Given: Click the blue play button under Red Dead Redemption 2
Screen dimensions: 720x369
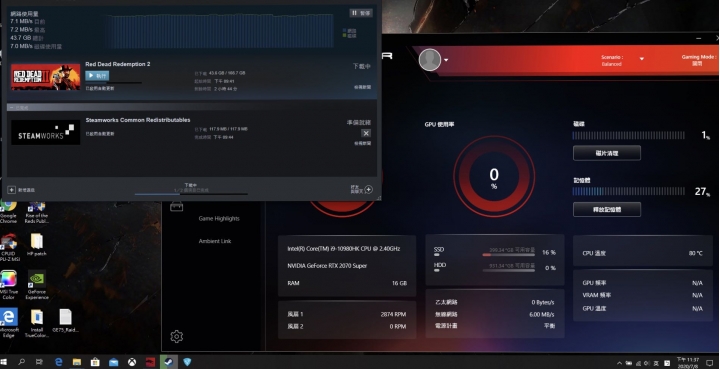Looking at the screenshot, I should pyautogui.click(x=97, y=76).
